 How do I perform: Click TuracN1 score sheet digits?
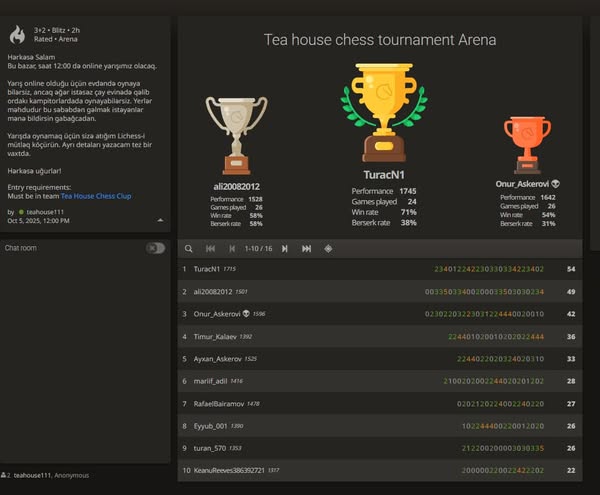point(489,269)
